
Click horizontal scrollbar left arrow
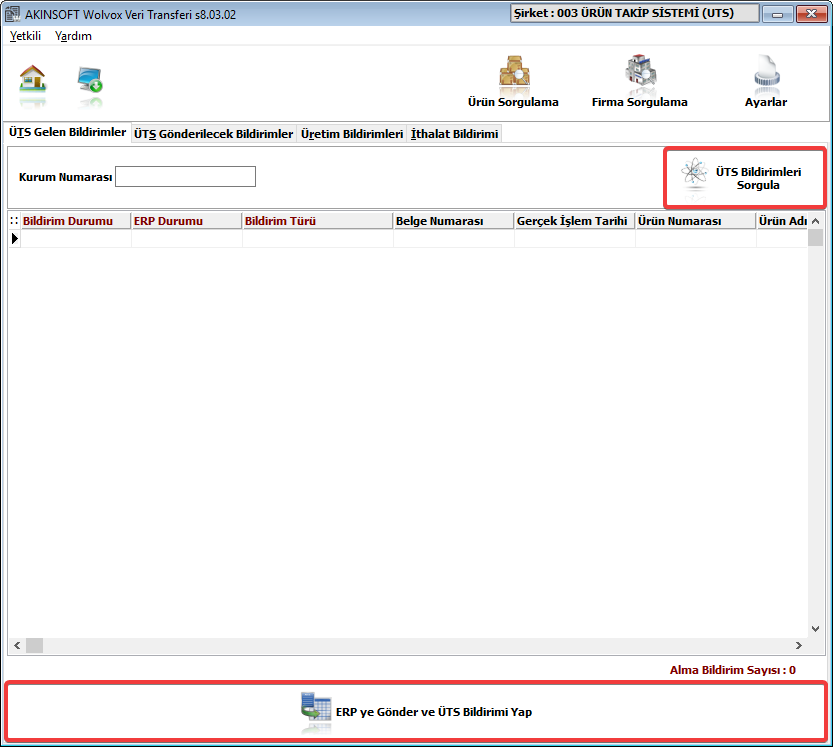coord(17,646)
